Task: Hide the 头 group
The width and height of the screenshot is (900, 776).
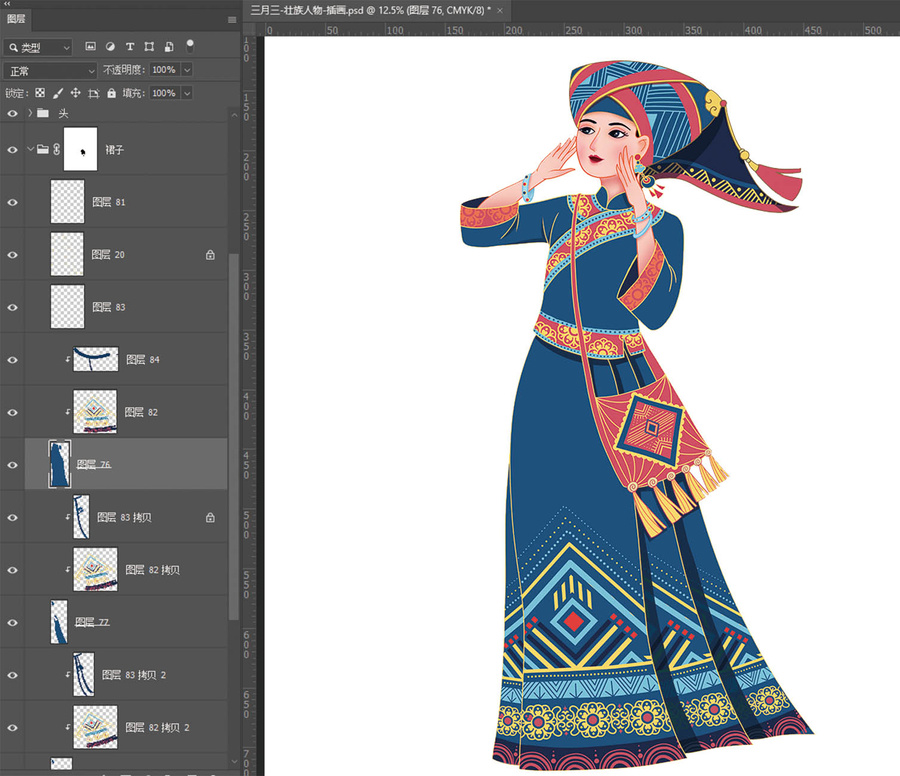Action: tap(12, 114)
